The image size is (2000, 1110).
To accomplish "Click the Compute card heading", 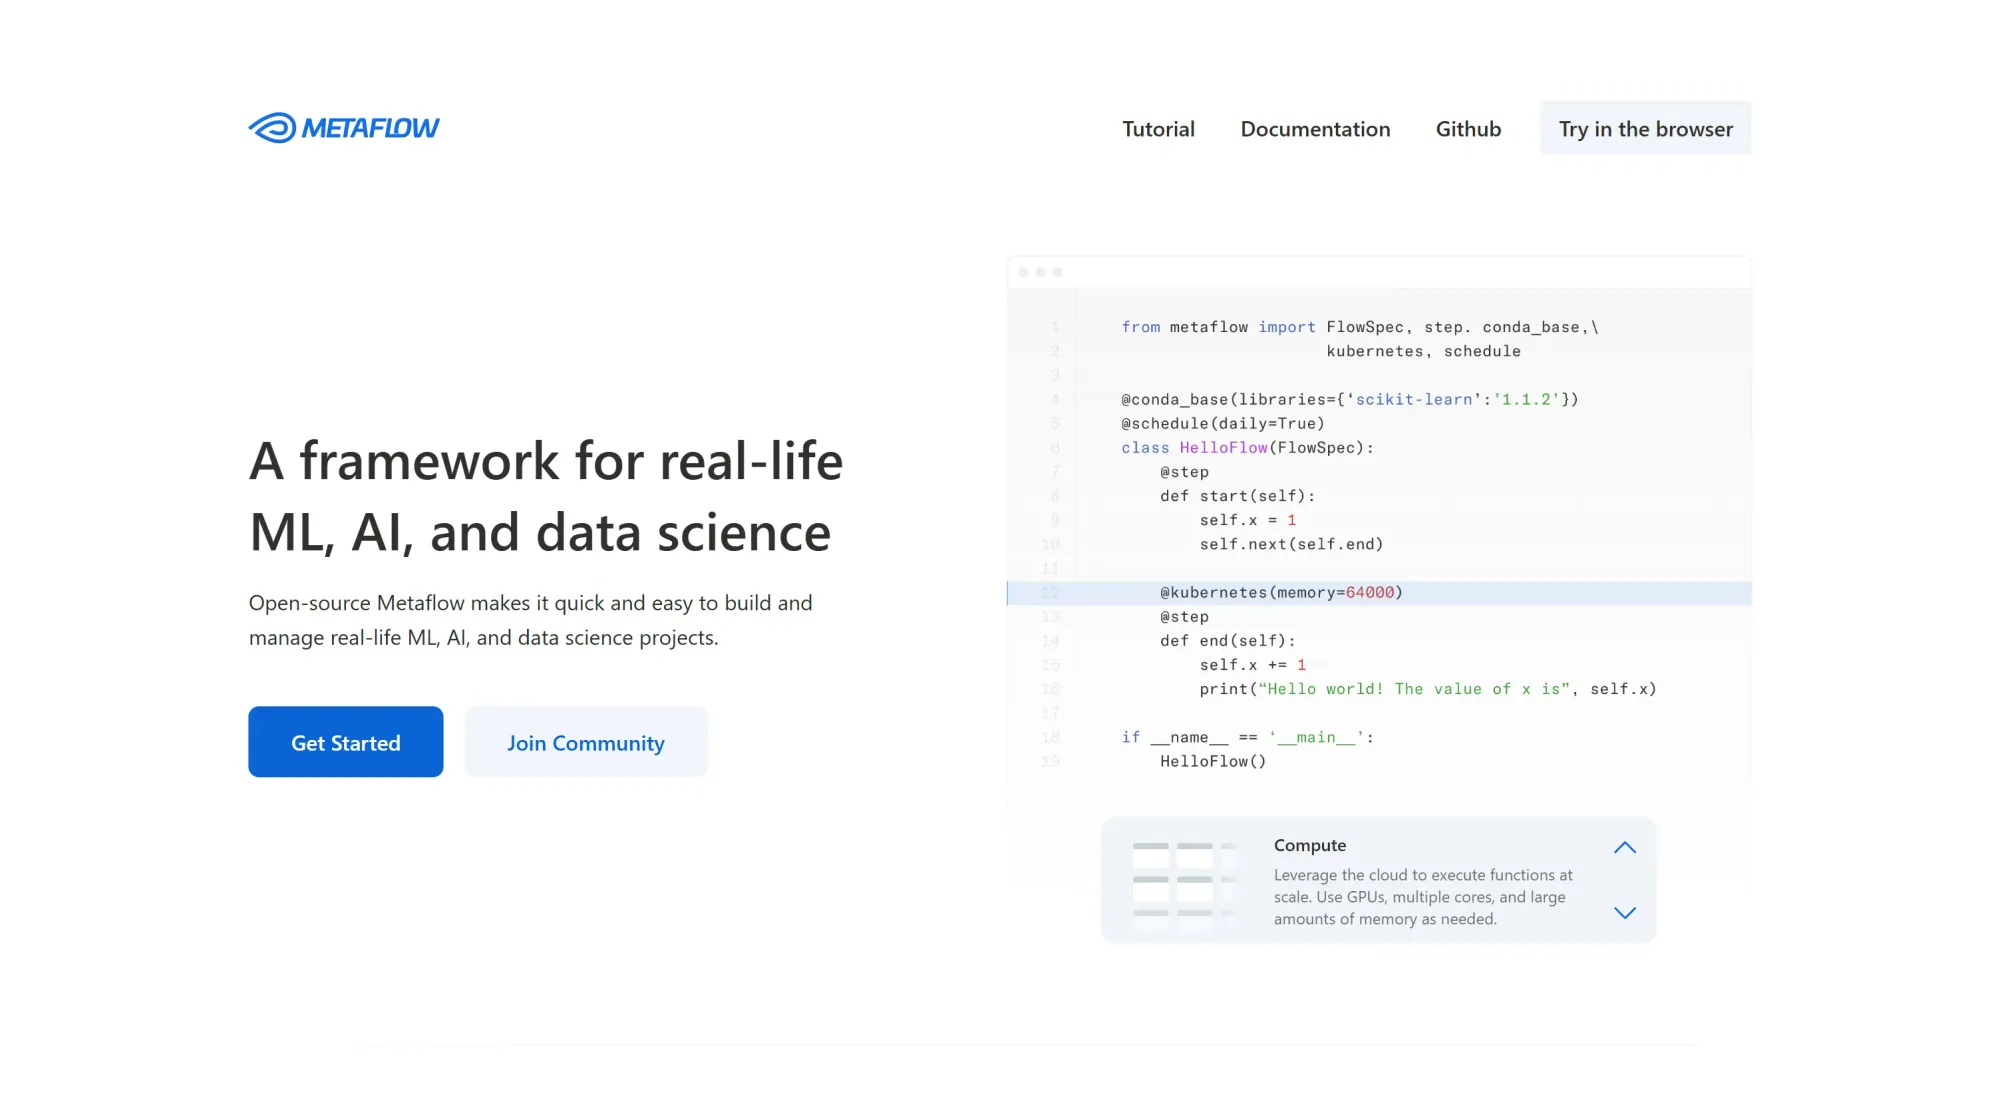I will [x=1309, y=845].
